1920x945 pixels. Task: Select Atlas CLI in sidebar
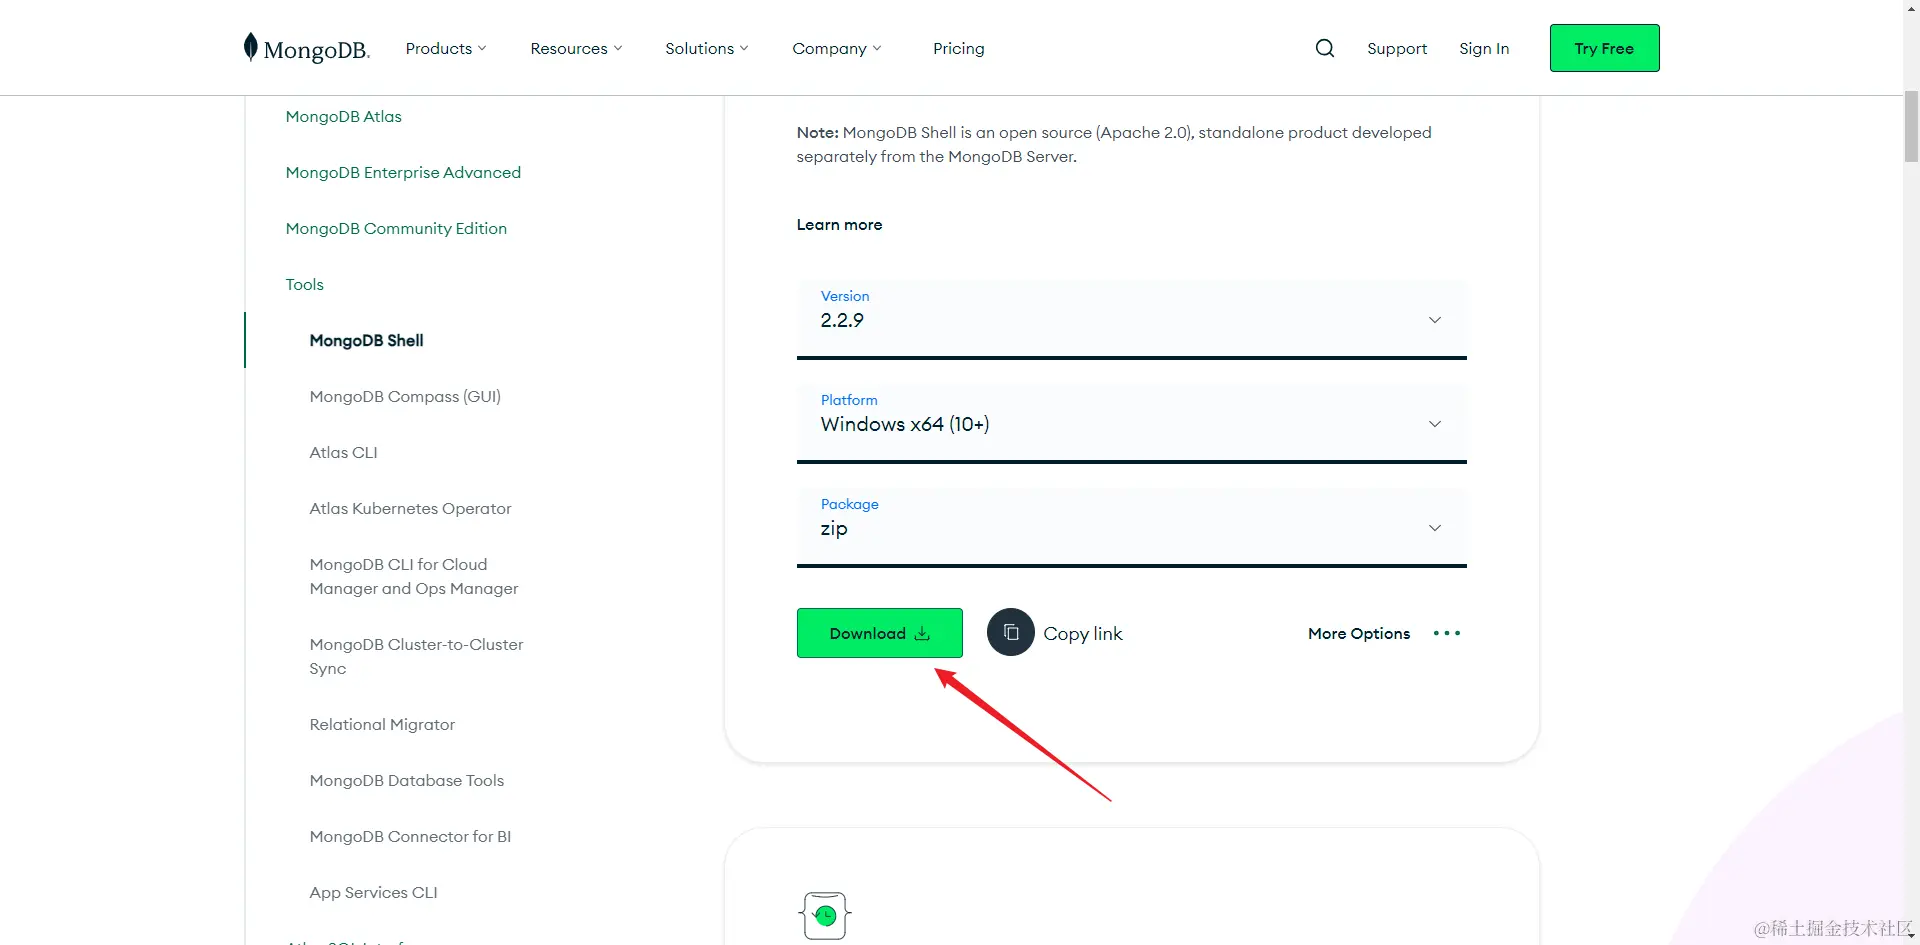[343, 452]
